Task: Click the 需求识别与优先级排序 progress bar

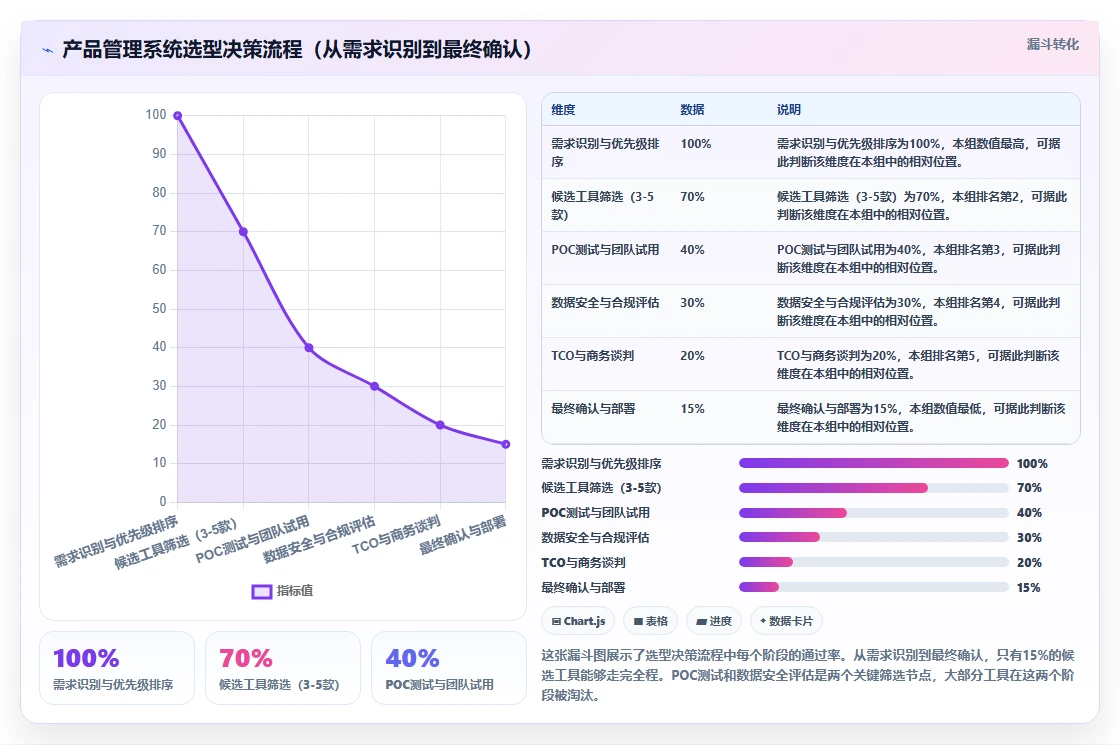Action: (874, 464)
